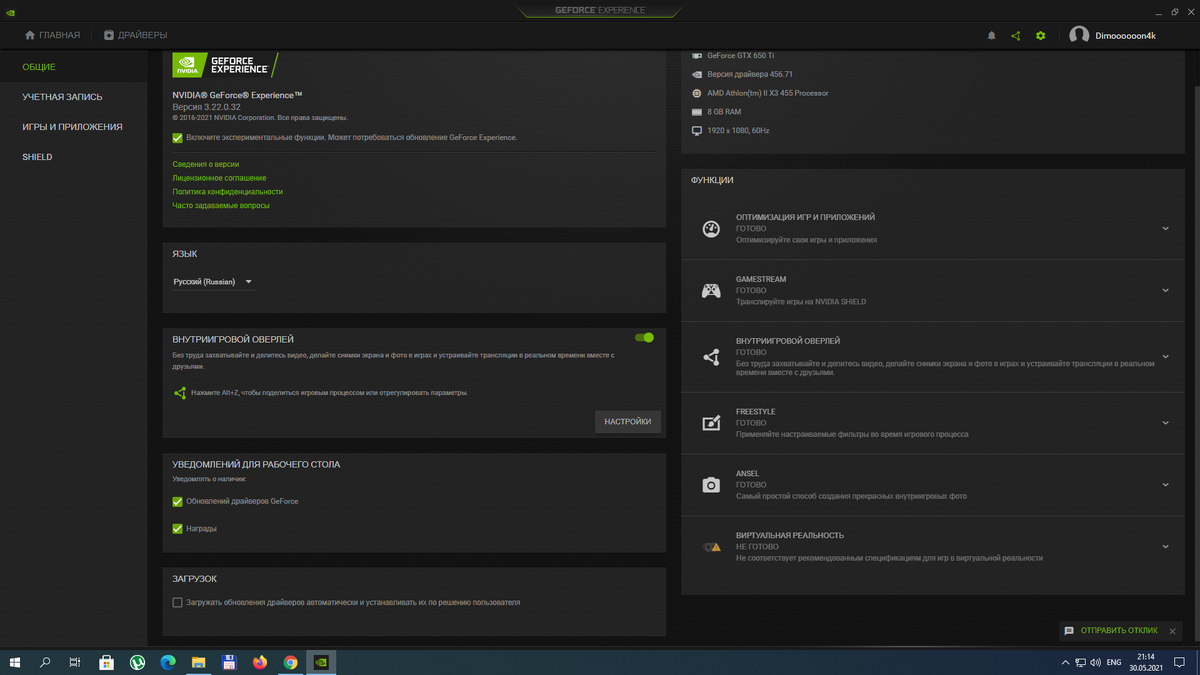
Task: Click the gamepad icon beside GameStream
Action: click(711, 291)
